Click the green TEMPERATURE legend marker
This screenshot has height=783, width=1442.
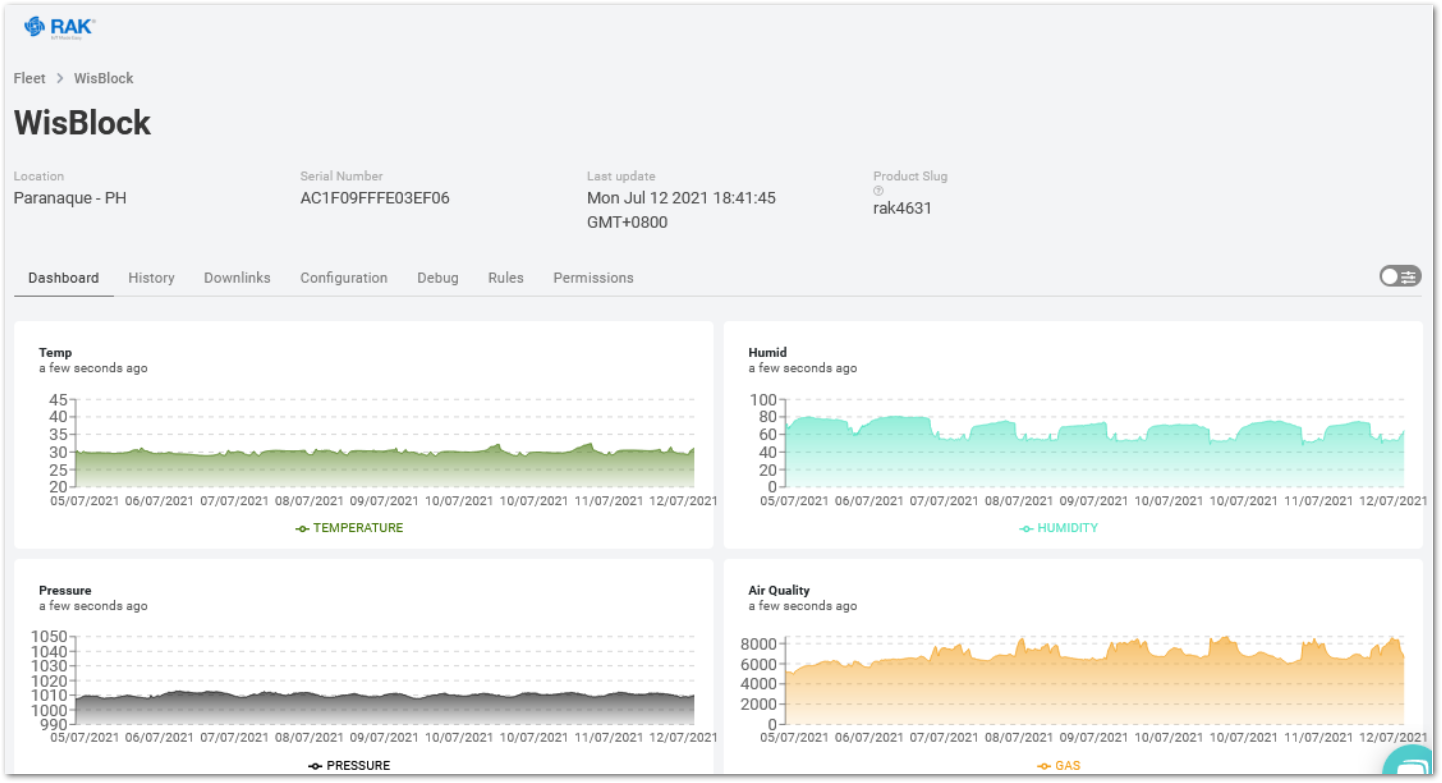point(301,528)
